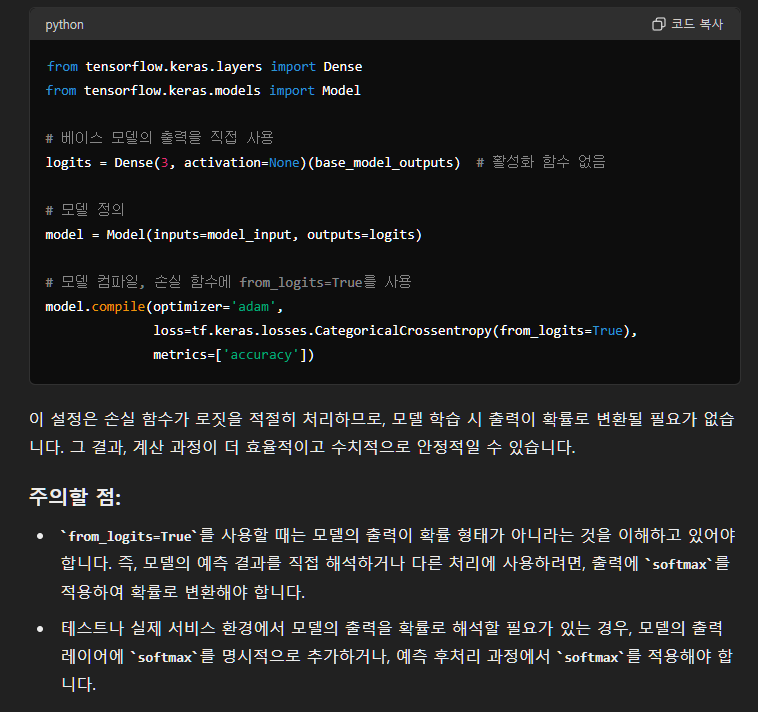Click the comment '# 모델 정의'
The width and height of the screenshot is (758, 712).
tap(85, 210)
